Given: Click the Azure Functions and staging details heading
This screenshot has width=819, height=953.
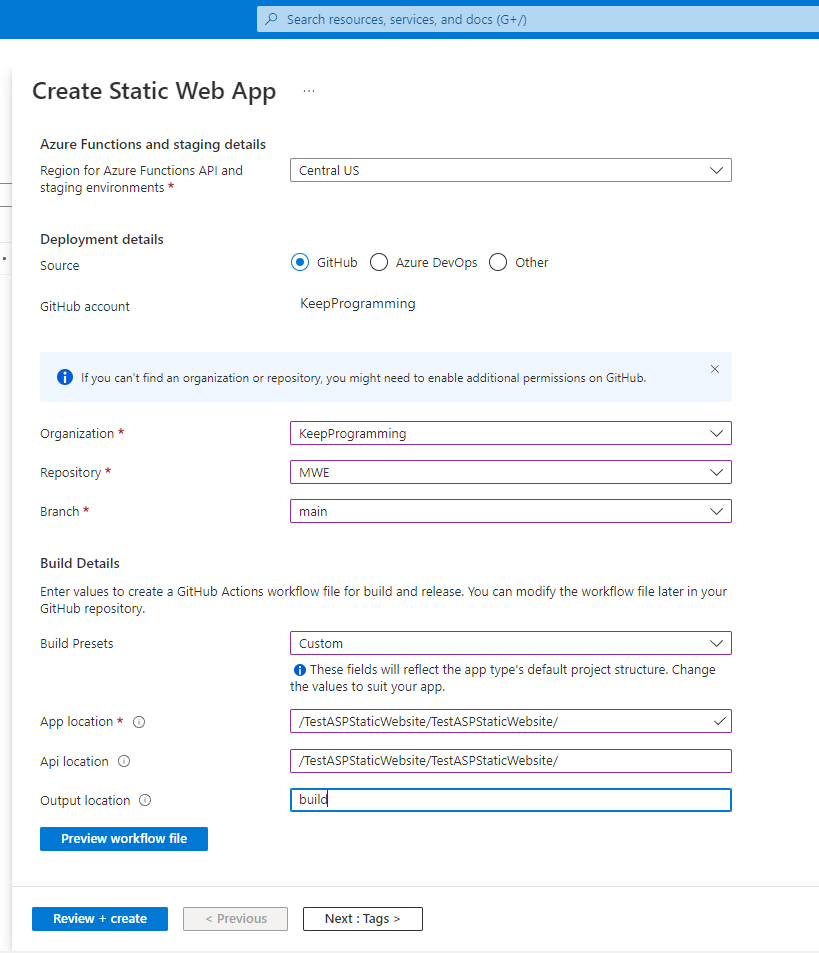Looking at the screenshot, I should coord(153,144).
